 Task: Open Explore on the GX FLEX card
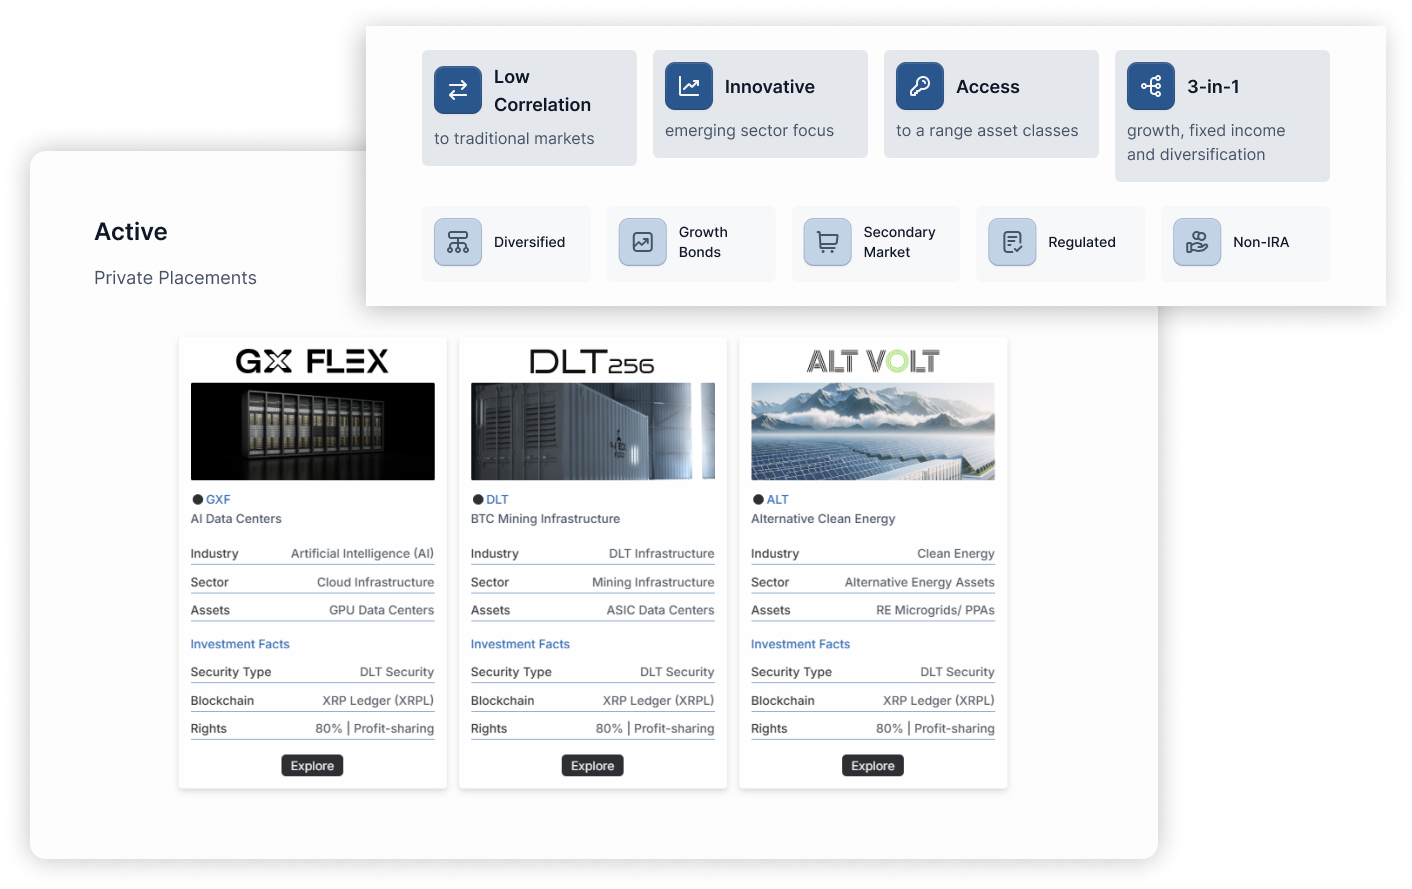click(312, 766)
